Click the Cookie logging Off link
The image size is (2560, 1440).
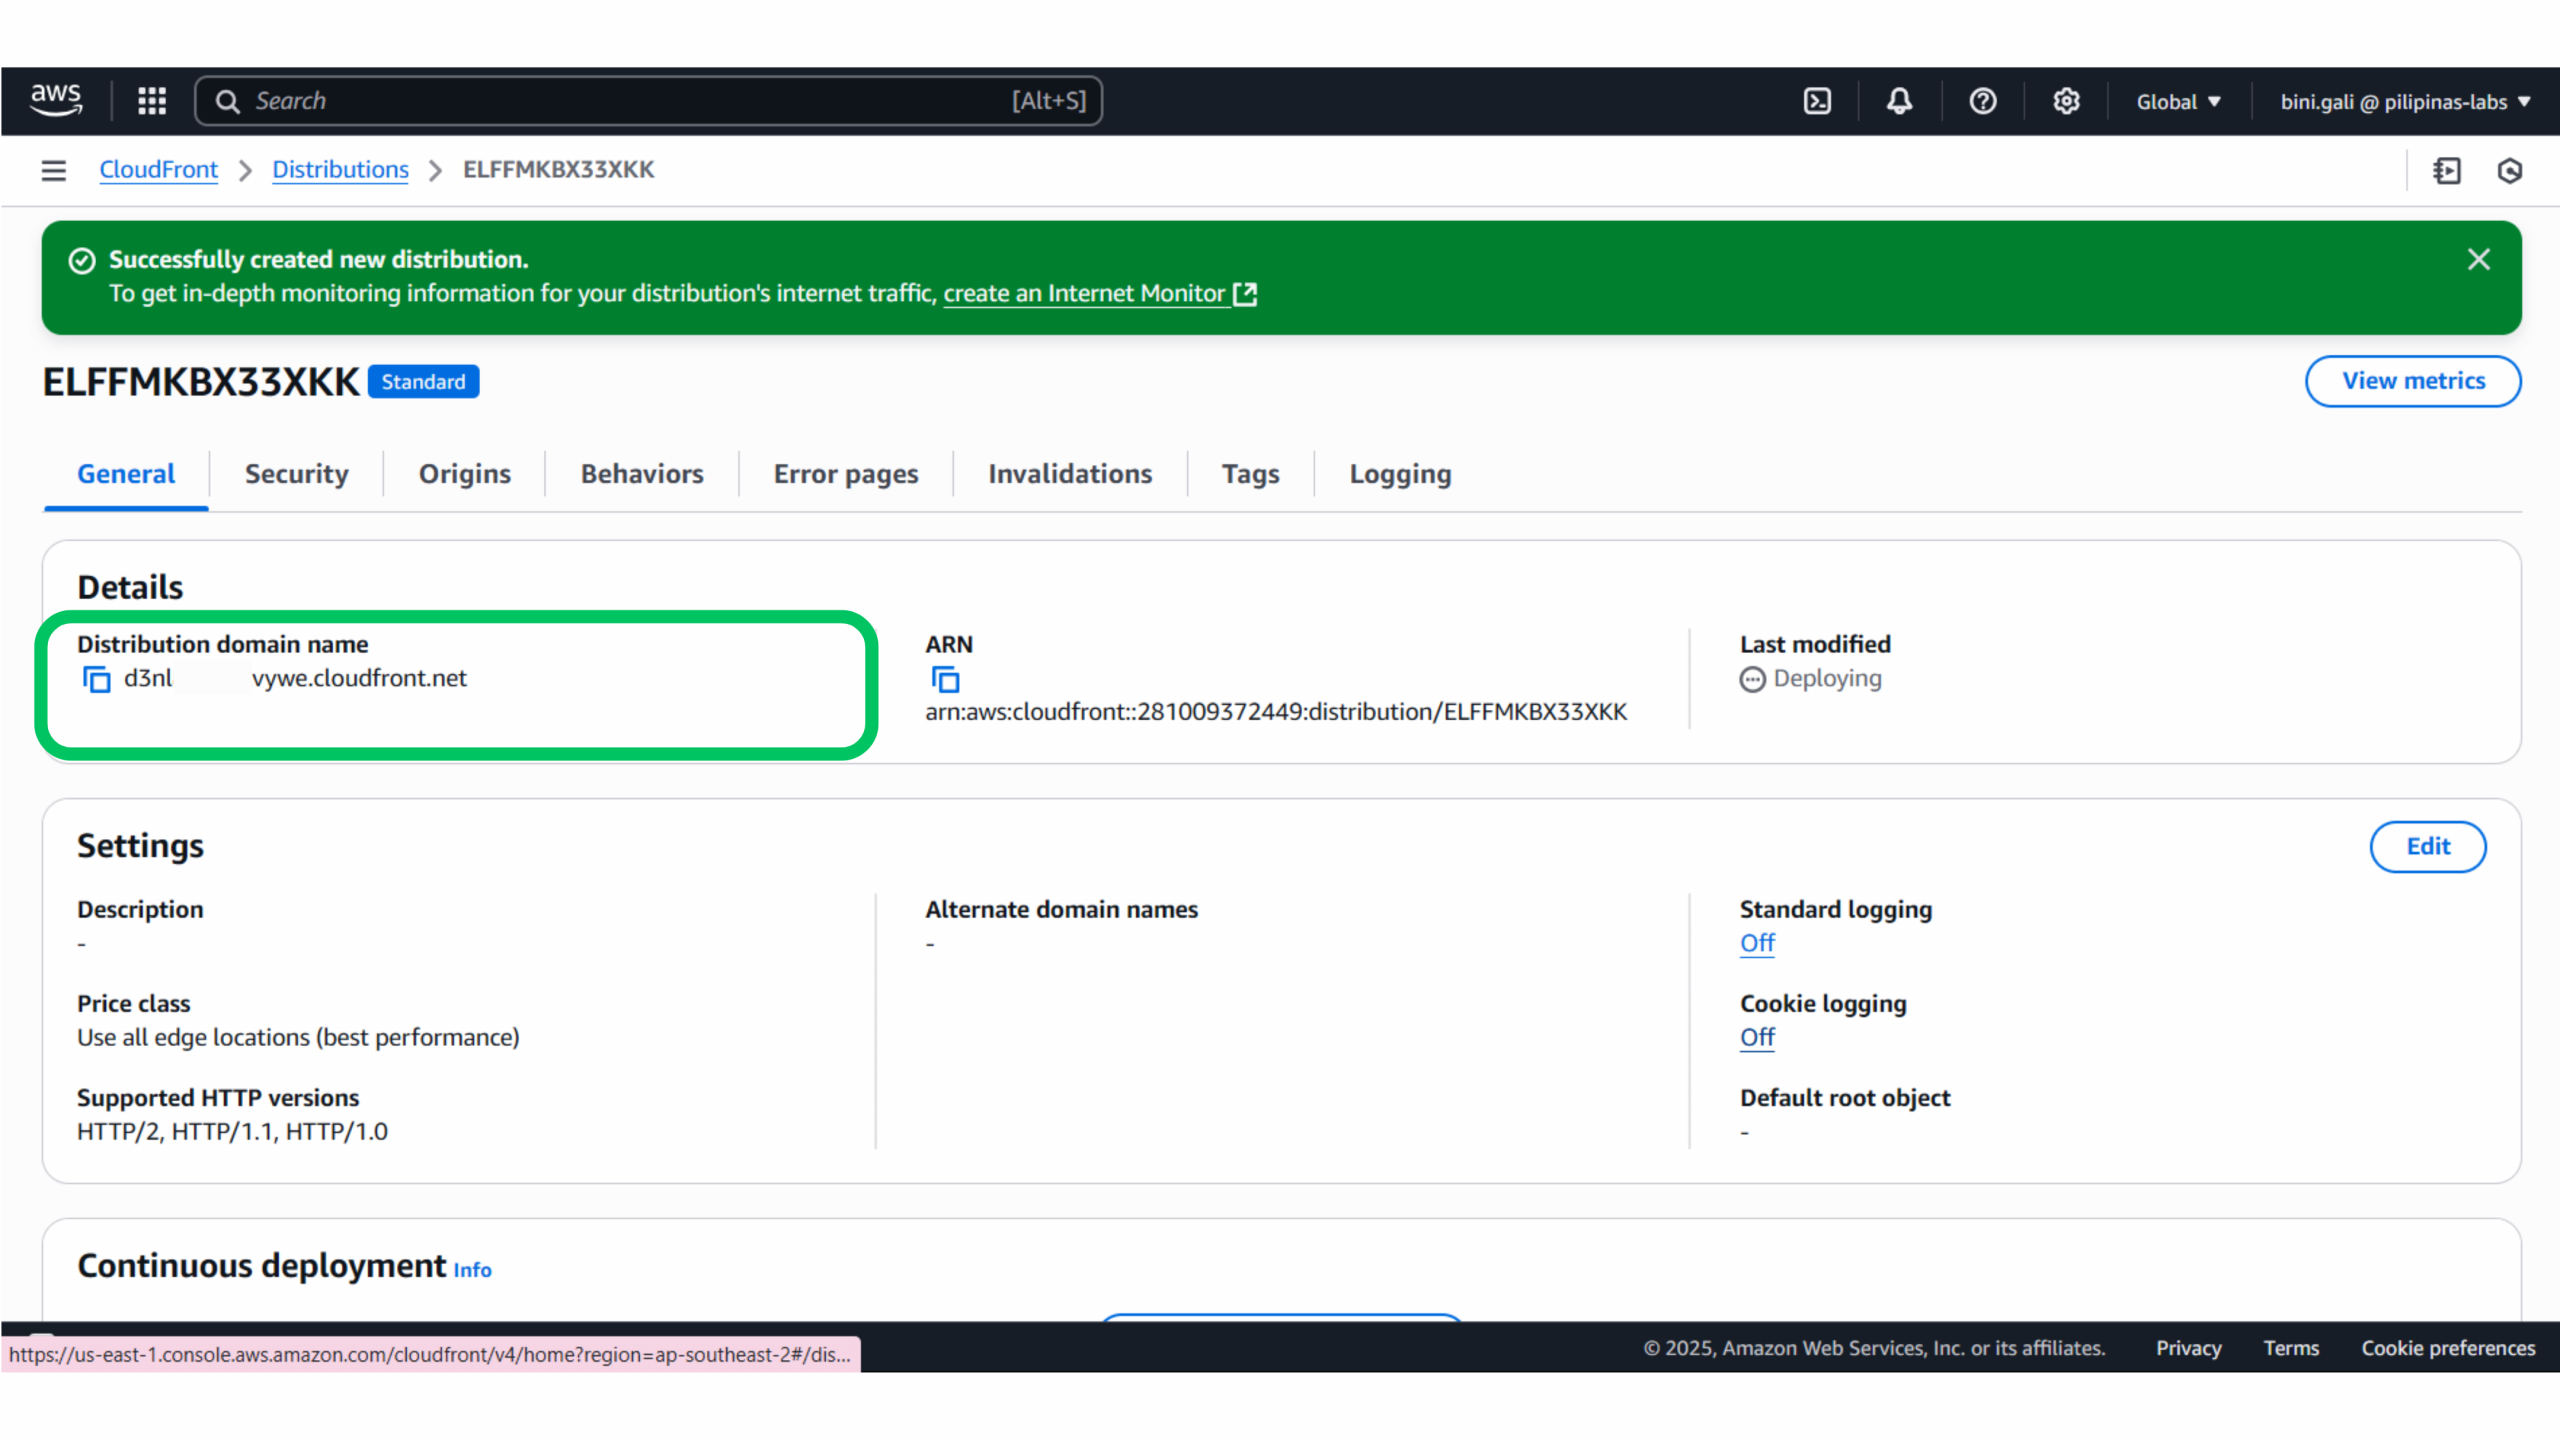tap(1757, 1037)
